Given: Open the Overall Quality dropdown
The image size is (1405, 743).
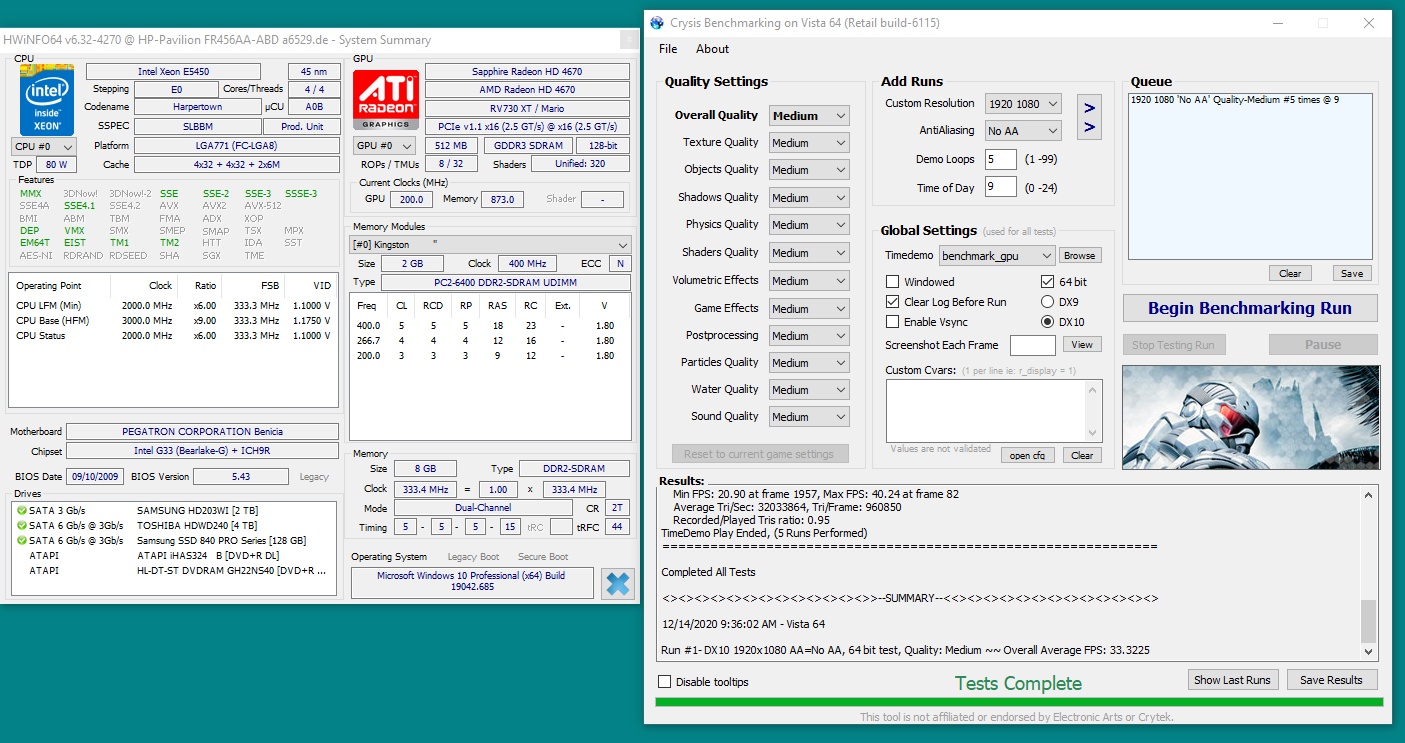Looking at the screenshot, I should point(809,116).
